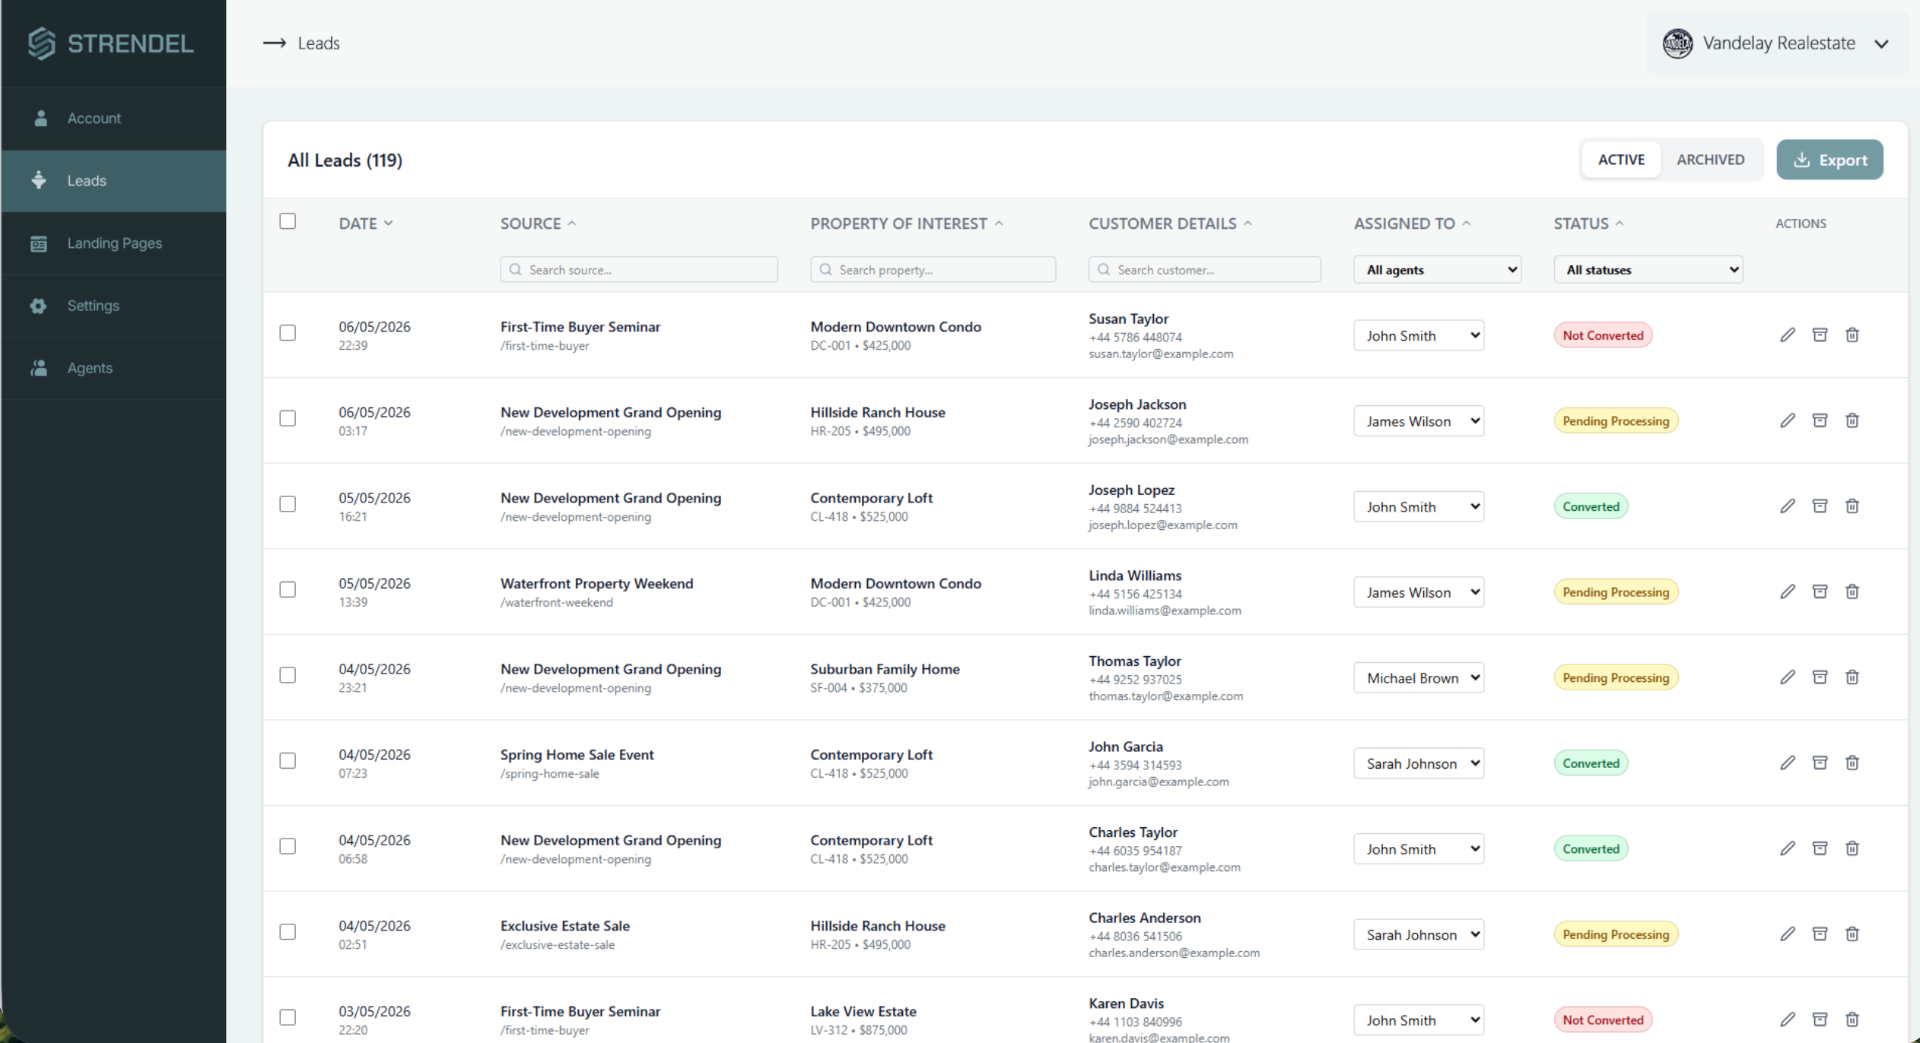Archive the Susan Taylor lead
The height and width of the screenshot is (1043, 1920).
tap(1820, 335)
